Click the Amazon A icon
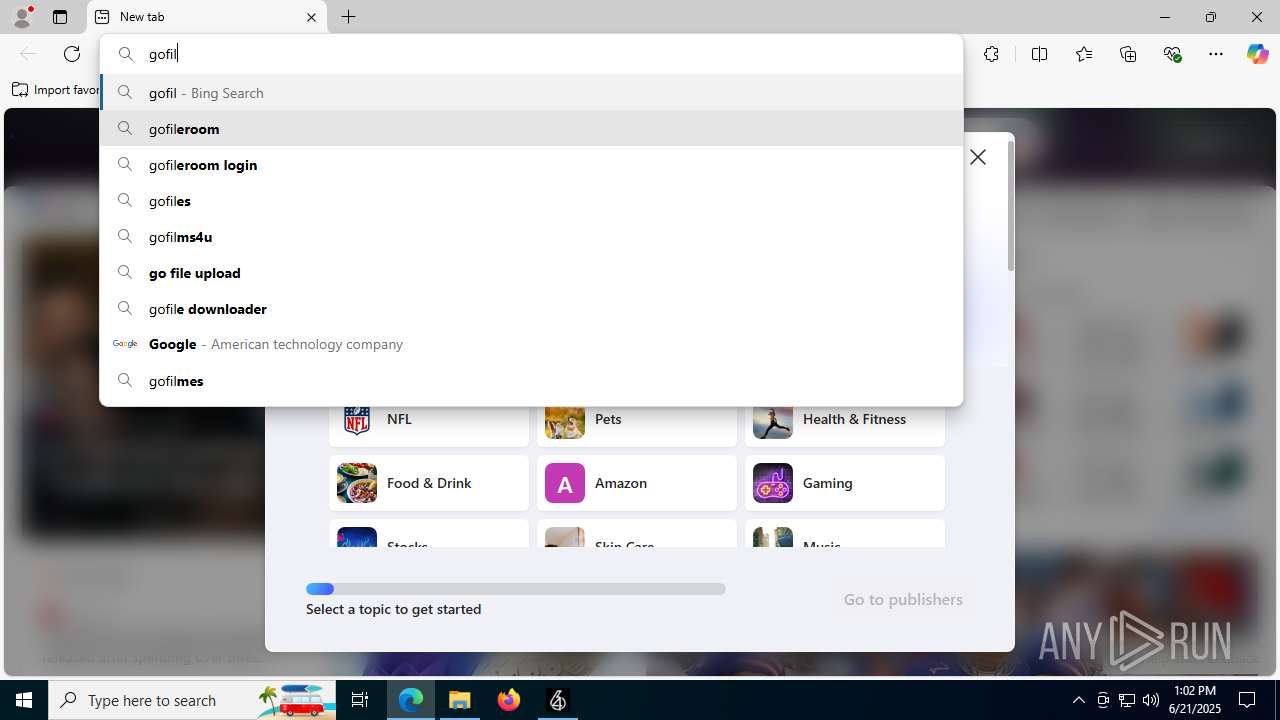This screenshot has width=1280, height=720. pyautogui.click(x=565, y=483)
